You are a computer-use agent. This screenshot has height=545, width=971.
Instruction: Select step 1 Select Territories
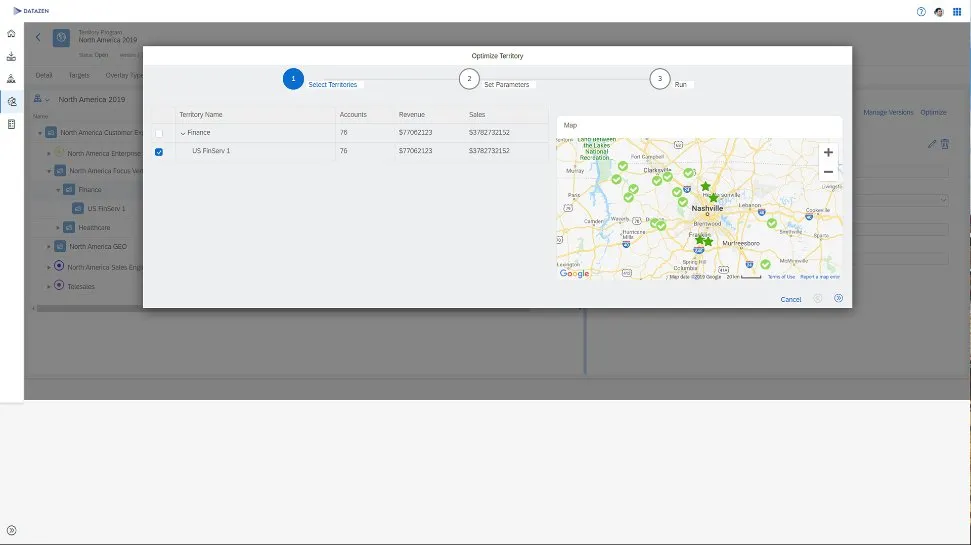click(293, 79)
